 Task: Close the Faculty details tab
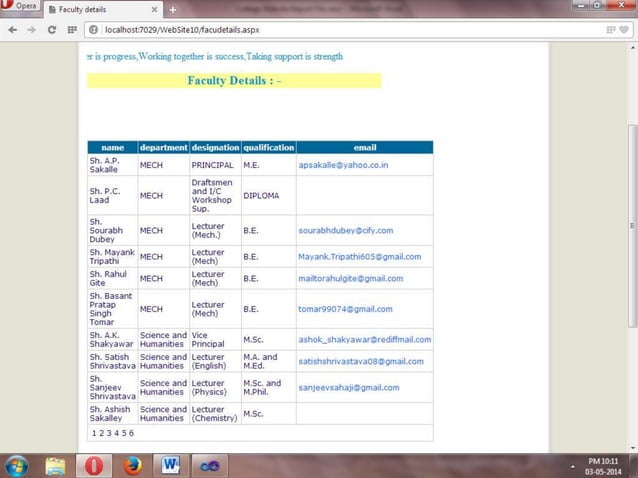(154, 9)
